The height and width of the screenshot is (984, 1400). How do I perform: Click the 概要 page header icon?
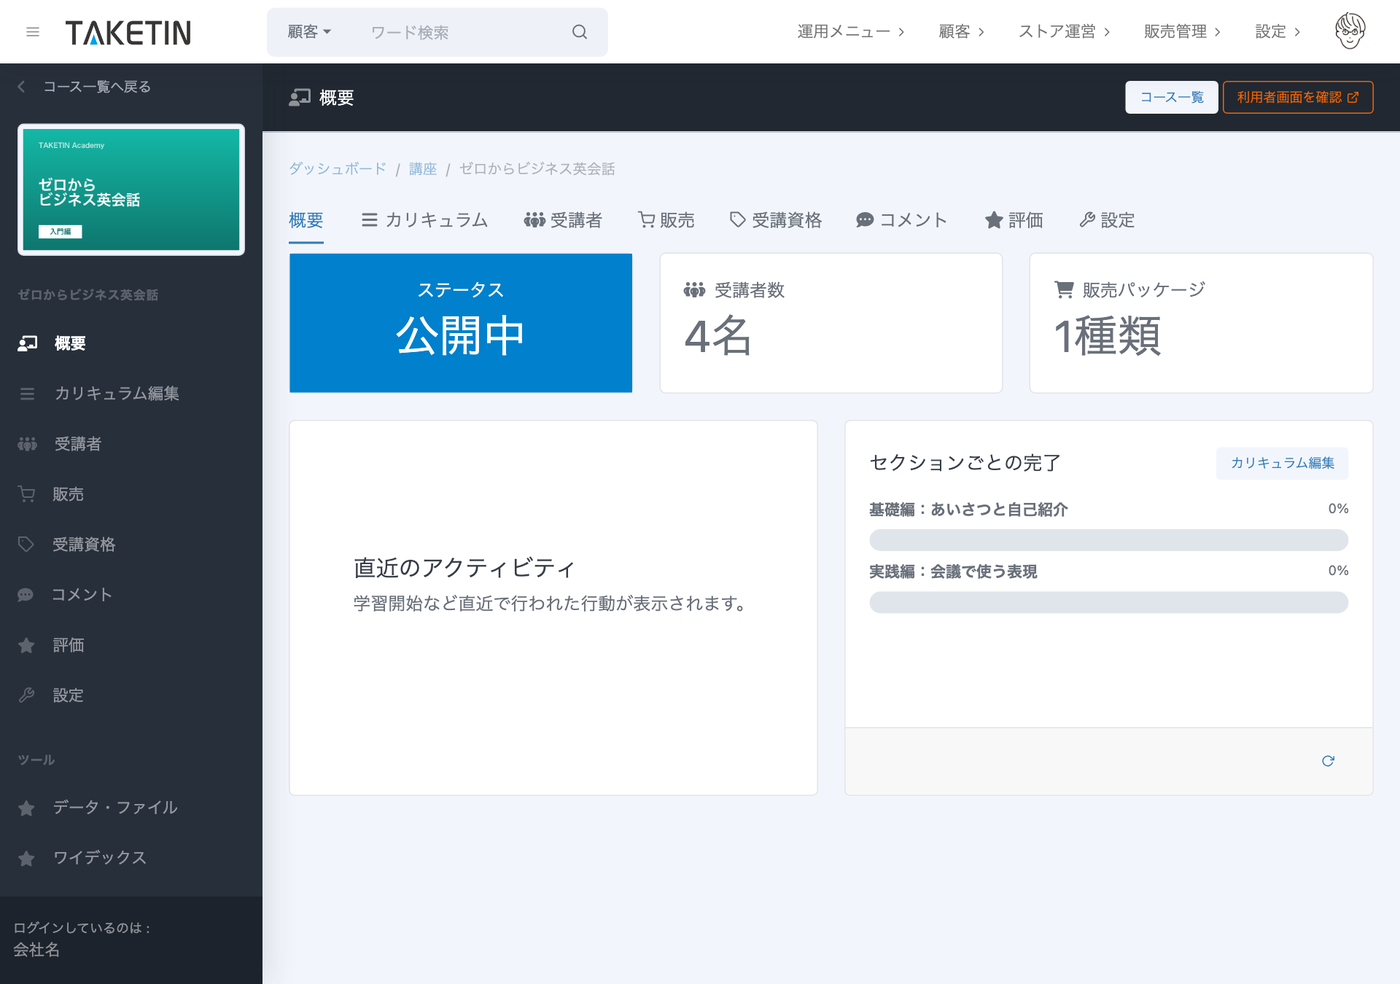pos(300,97)
